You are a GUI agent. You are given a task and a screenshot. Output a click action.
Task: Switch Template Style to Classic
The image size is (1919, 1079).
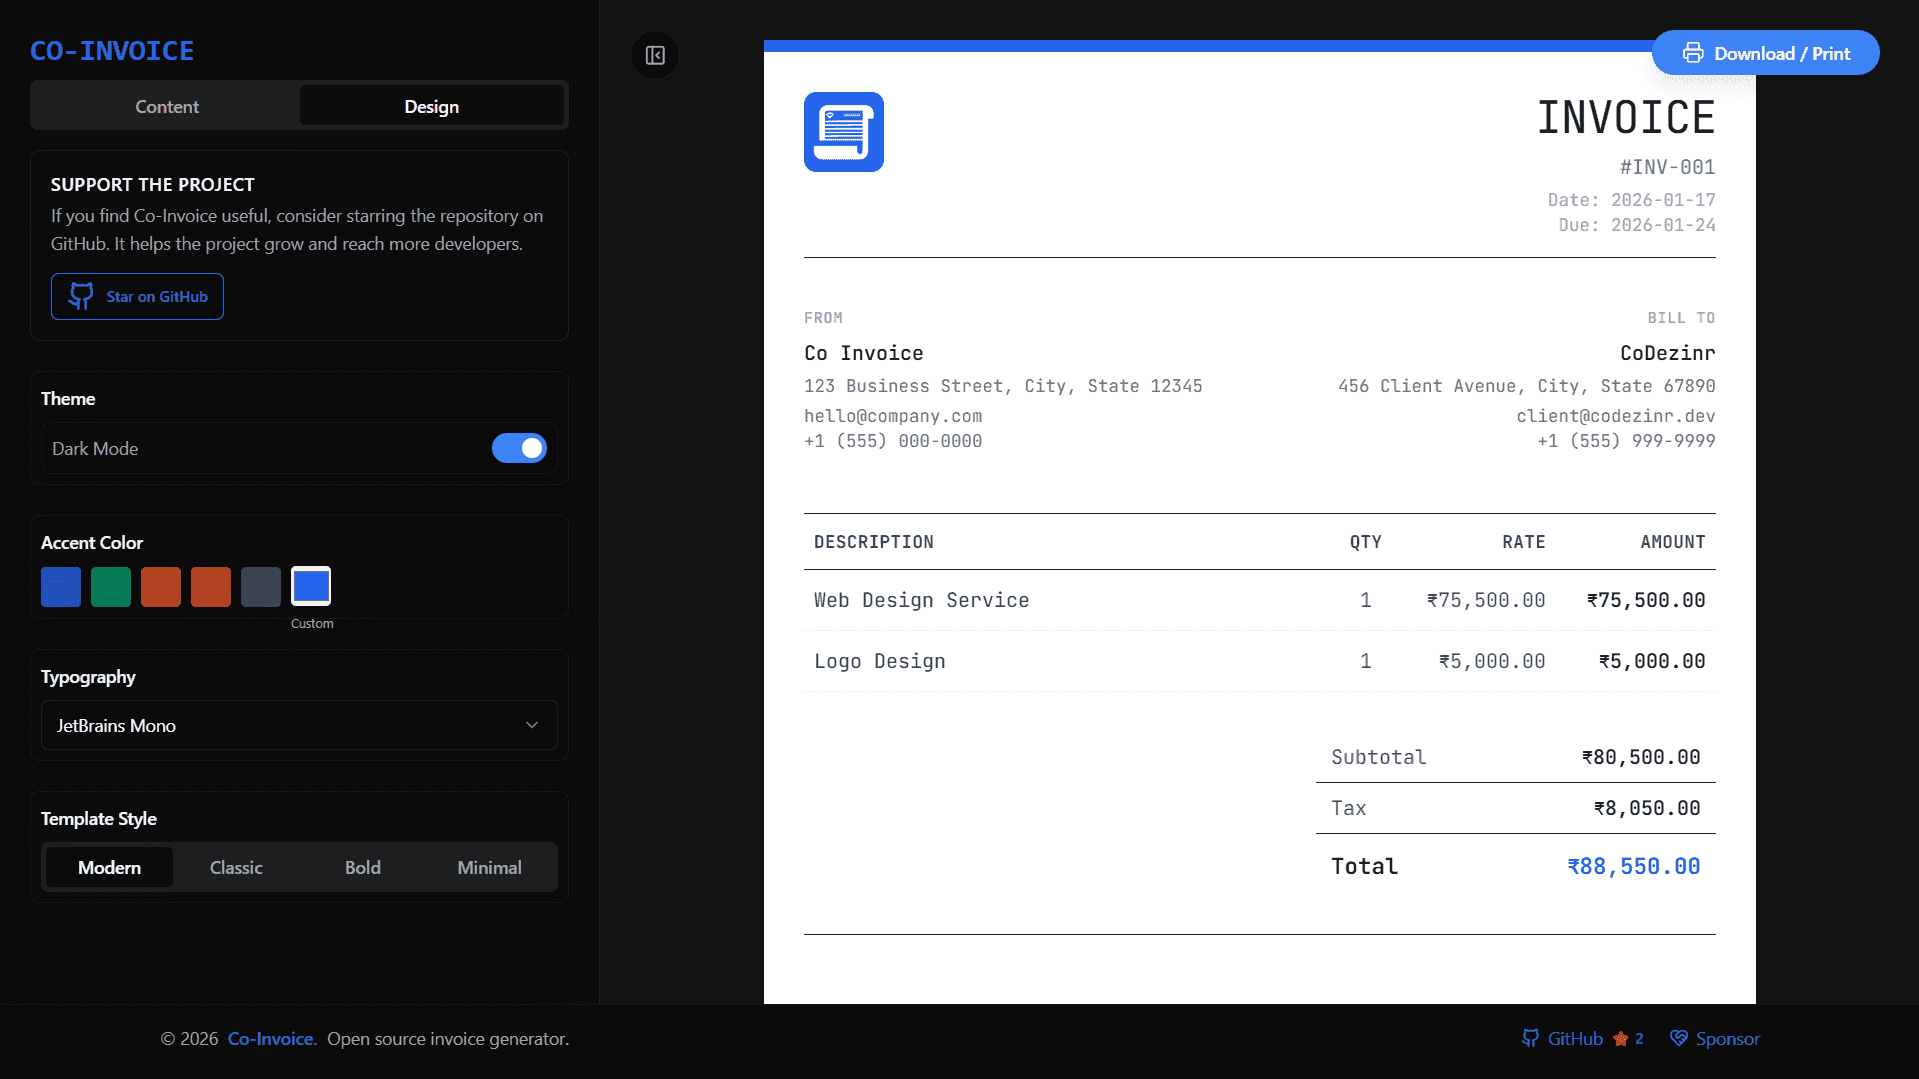[x=236, y=867]
